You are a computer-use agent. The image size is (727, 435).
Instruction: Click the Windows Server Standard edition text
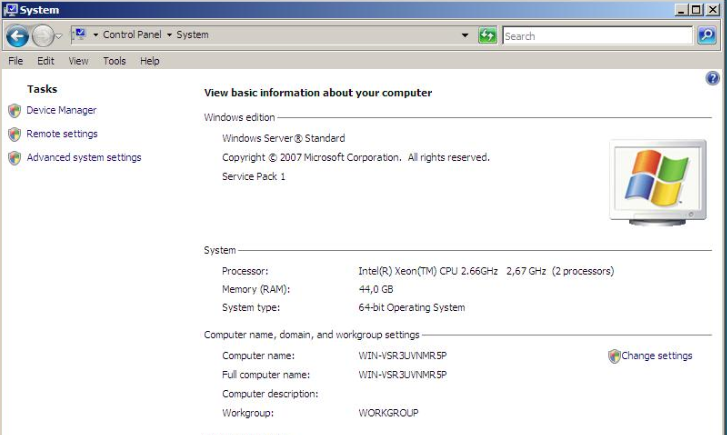tap(283, 138)
